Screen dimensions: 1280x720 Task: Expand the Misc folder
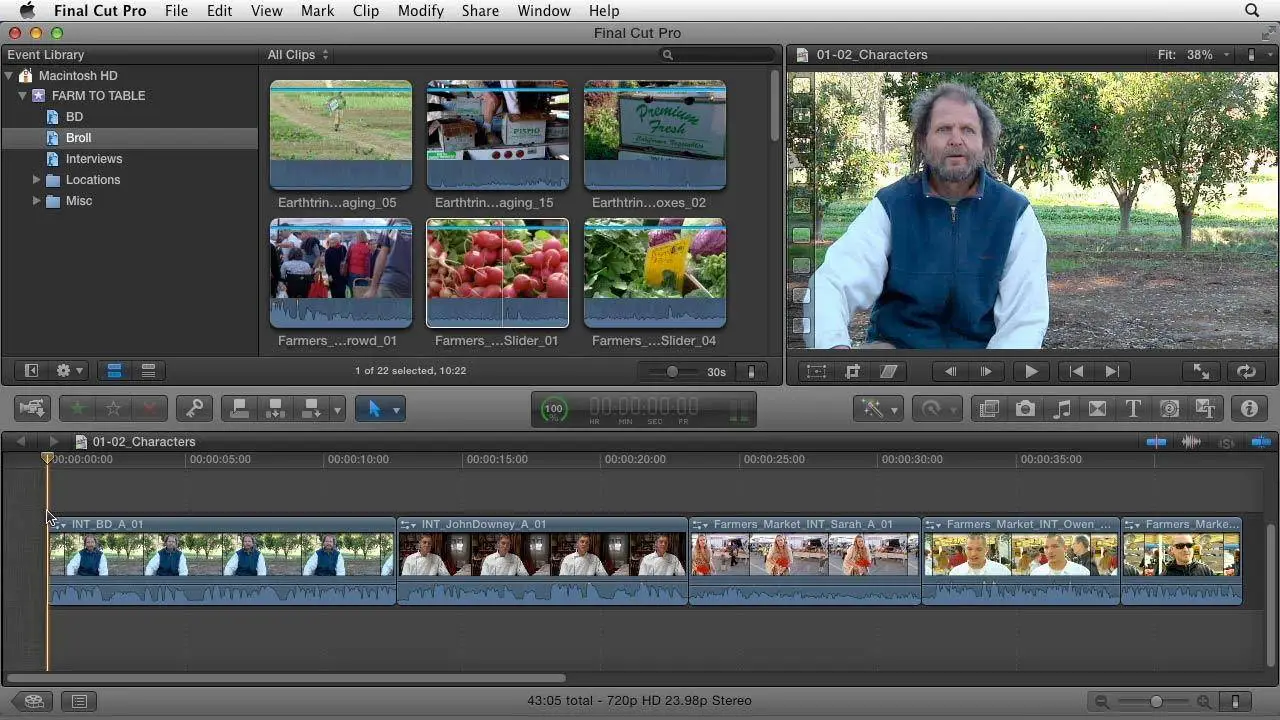pyautogui.click(x=37, y=201)
